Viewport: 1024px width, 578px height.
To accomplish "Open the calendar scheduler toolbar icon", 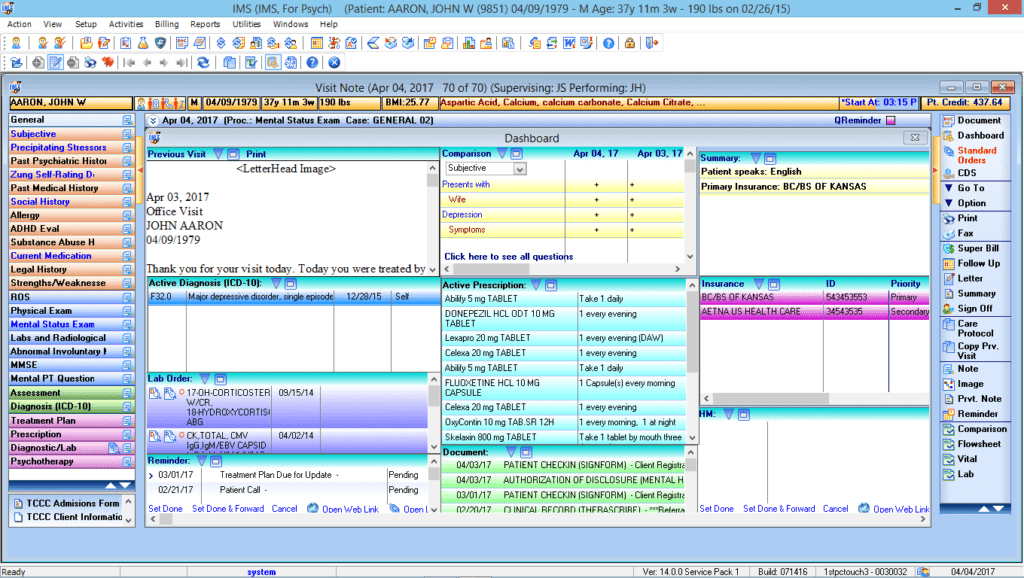I will click(x=317, y=43).
